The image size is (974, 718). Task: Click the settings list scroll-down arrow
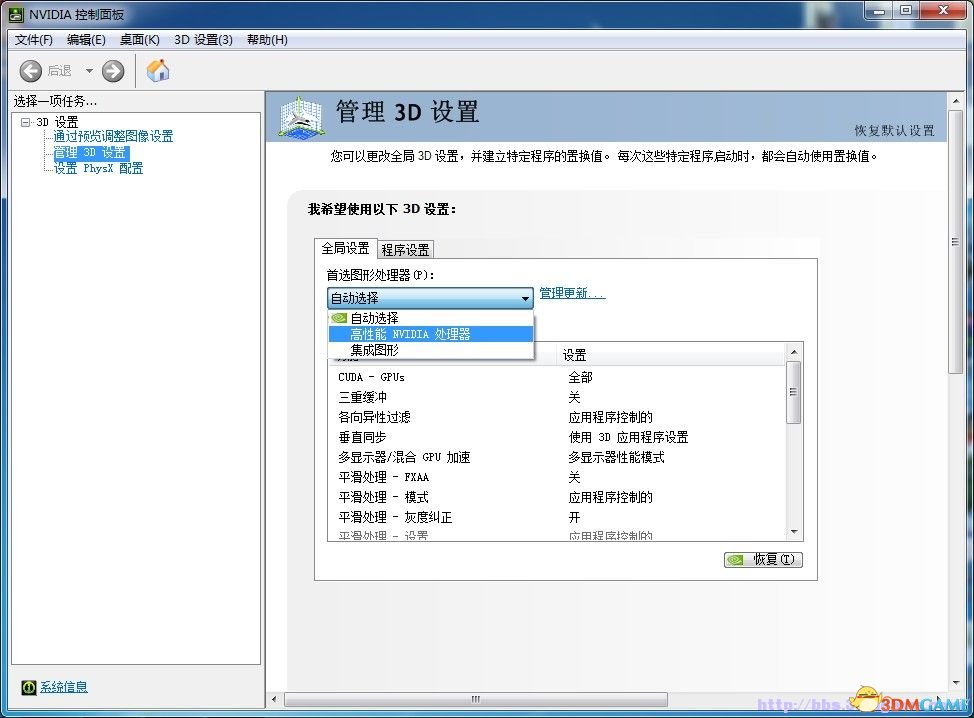coord(794,532)
